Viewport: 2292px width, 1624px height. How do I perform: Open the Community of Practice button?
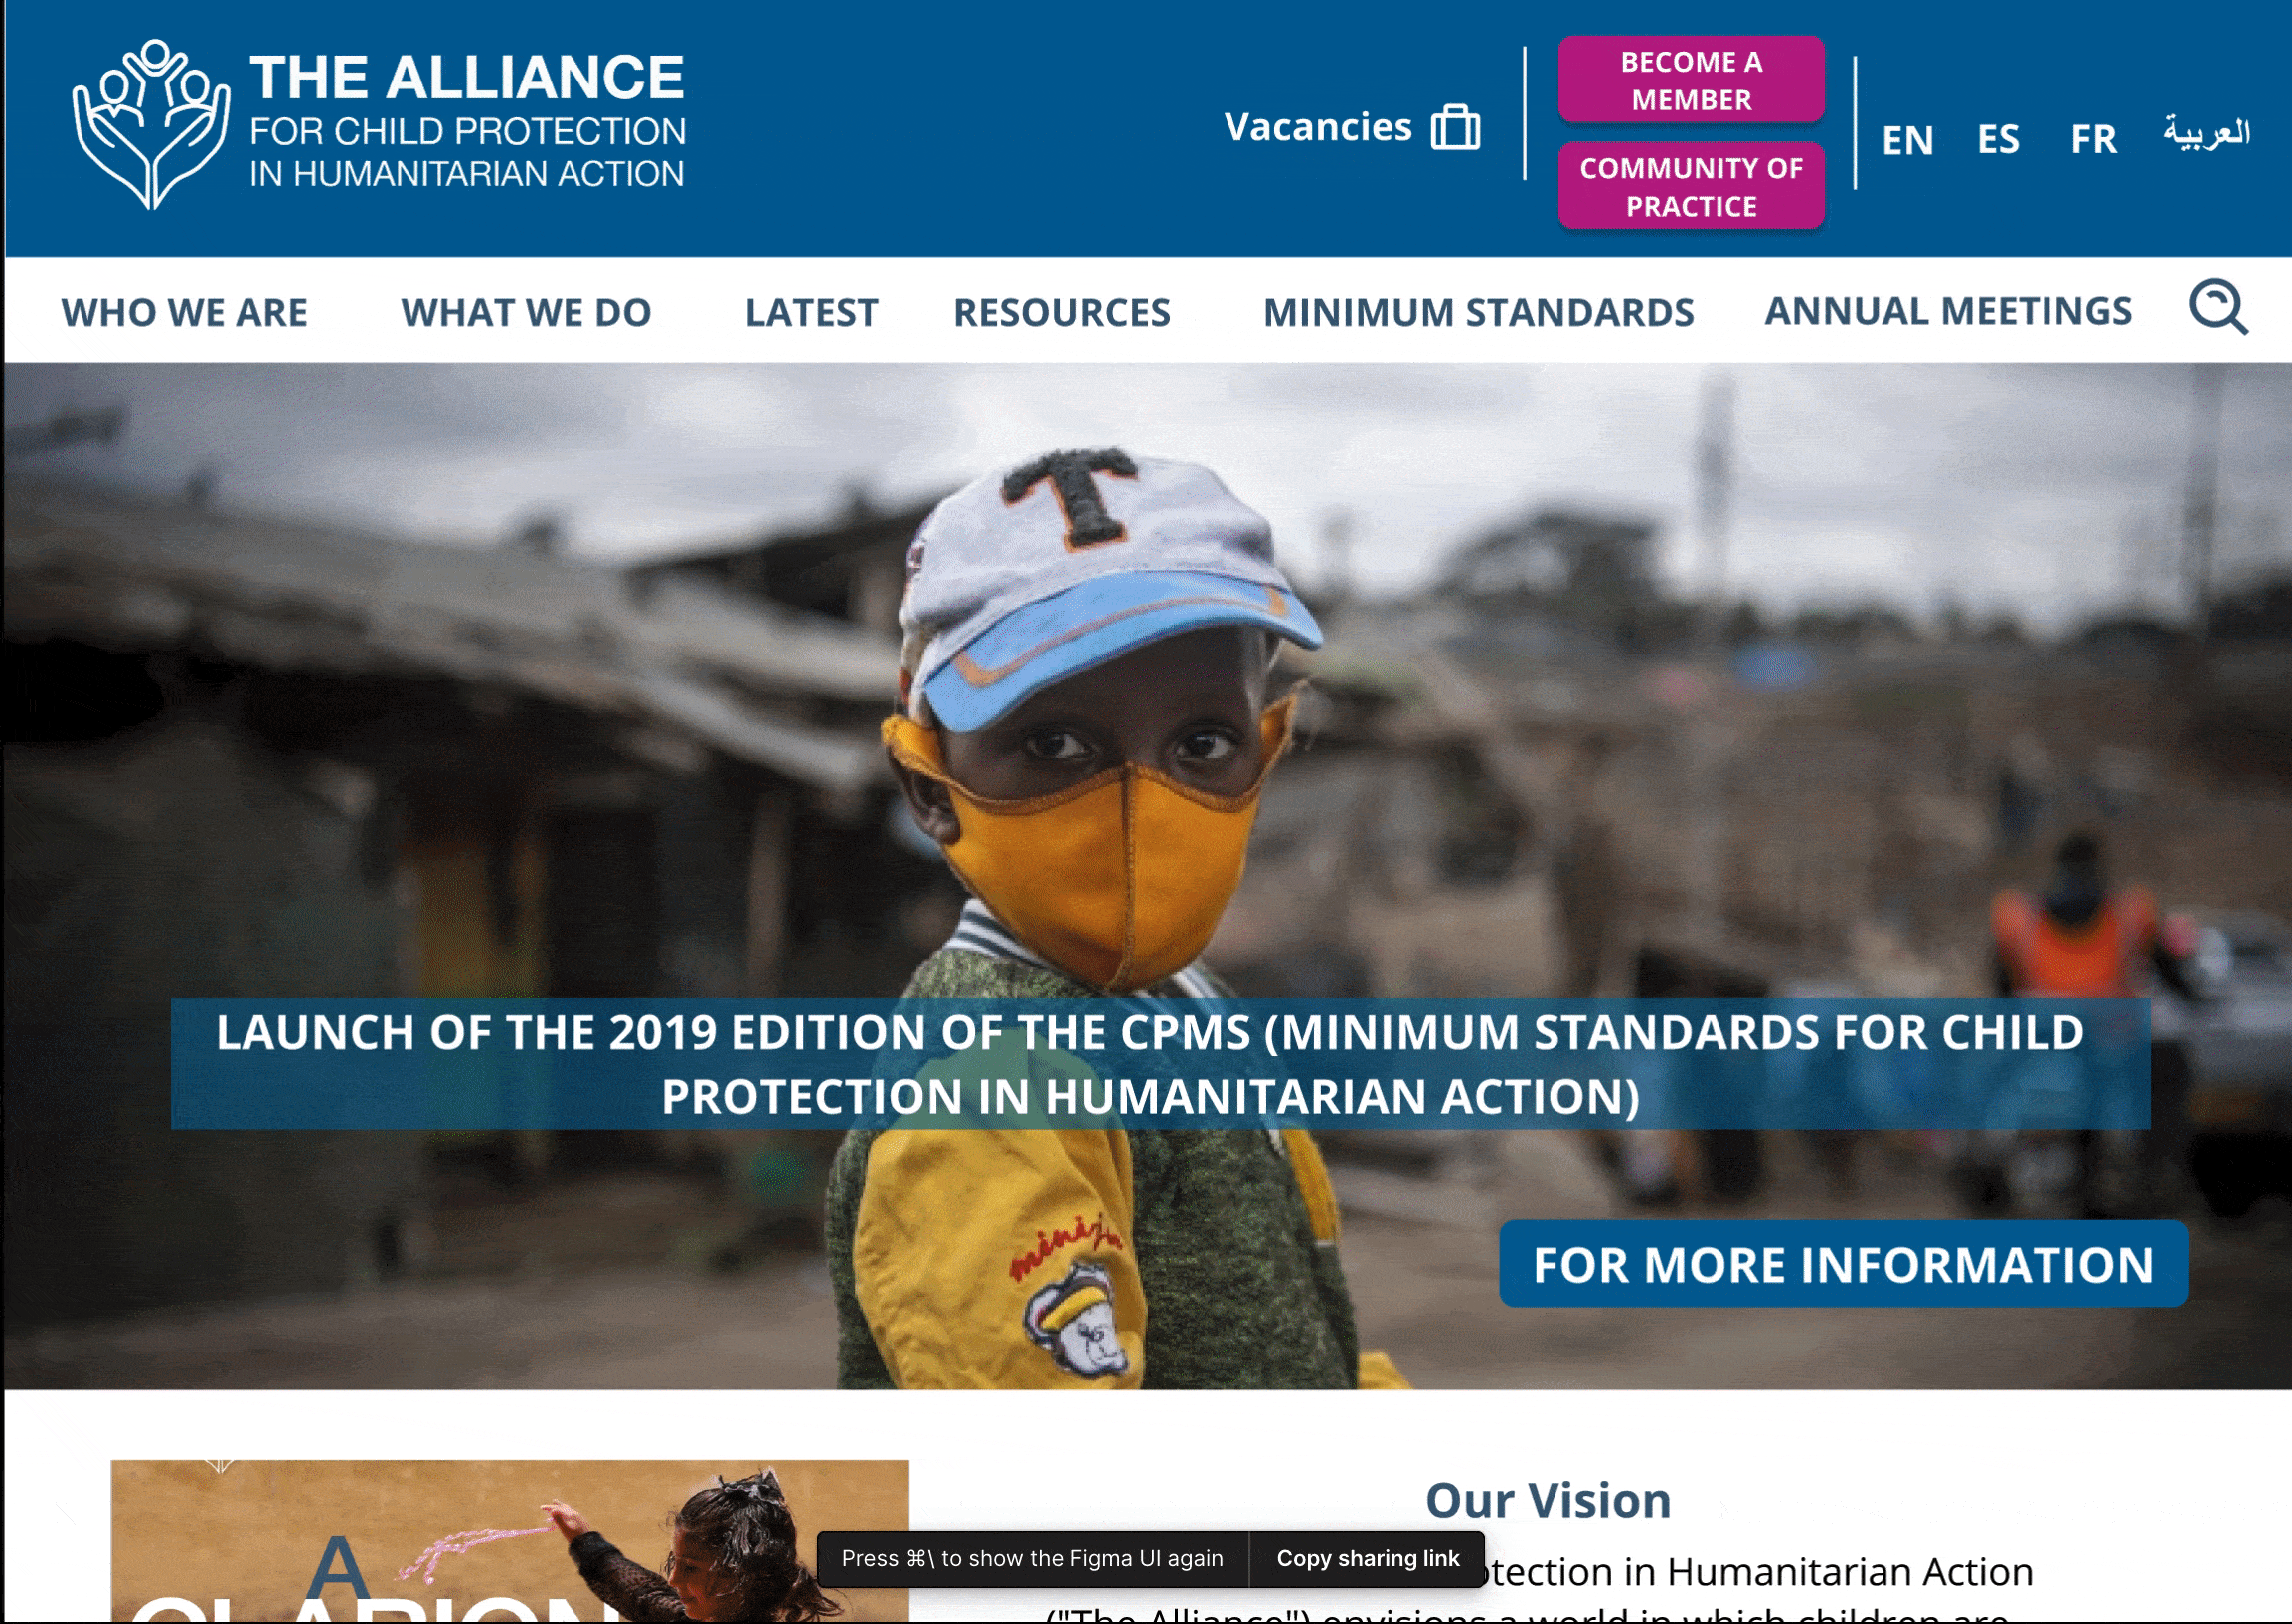point(1691,186)
